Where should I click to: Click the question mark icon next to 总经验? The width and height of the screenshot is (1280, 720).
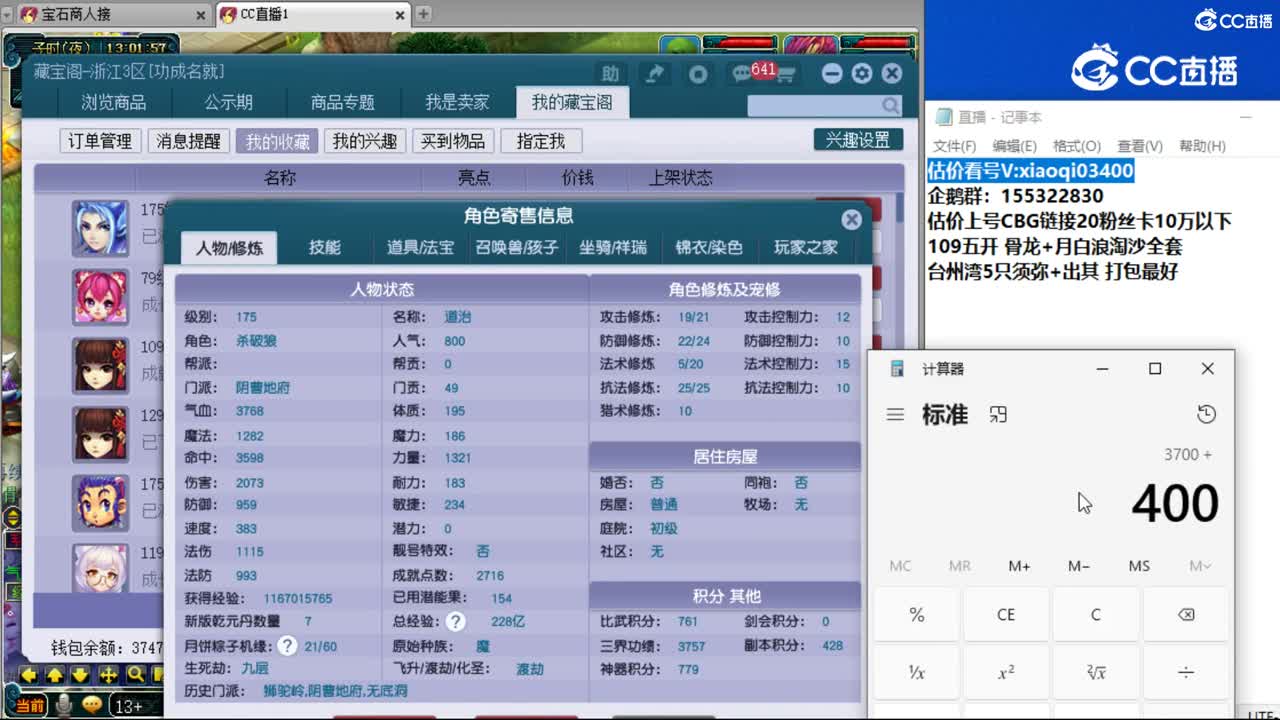[455, 622]
